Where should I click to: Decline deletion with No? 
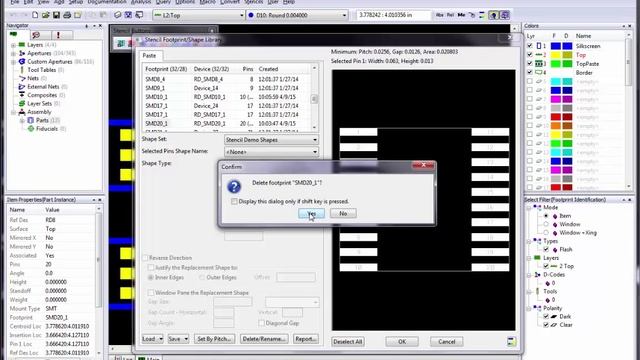343,213
